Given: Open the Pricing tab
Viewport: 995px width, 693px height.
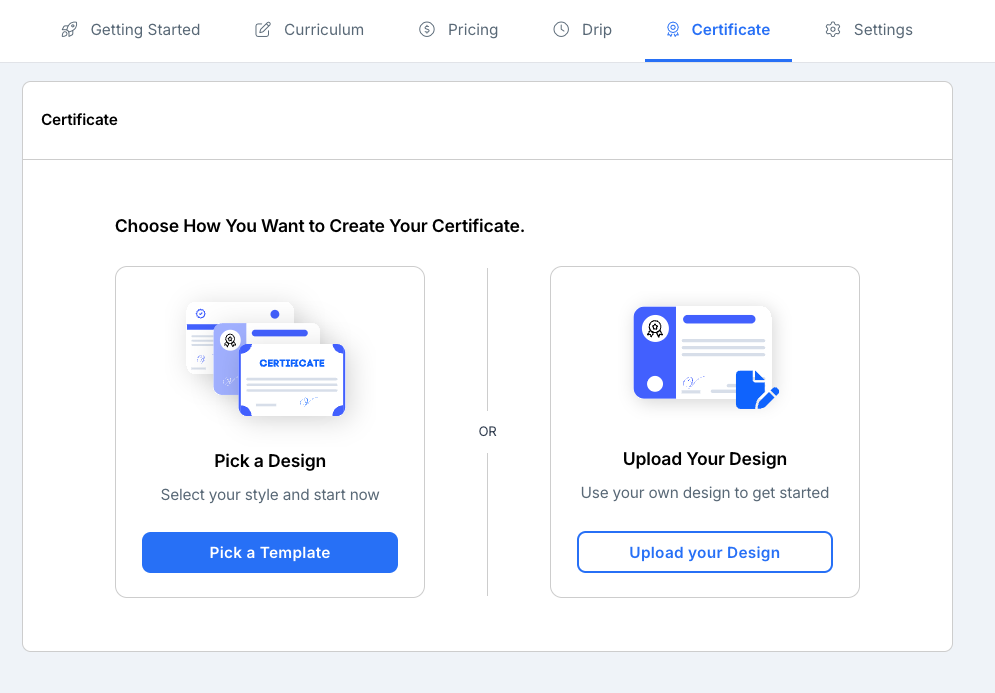Looking at the screenshot, I should [471, 29].
